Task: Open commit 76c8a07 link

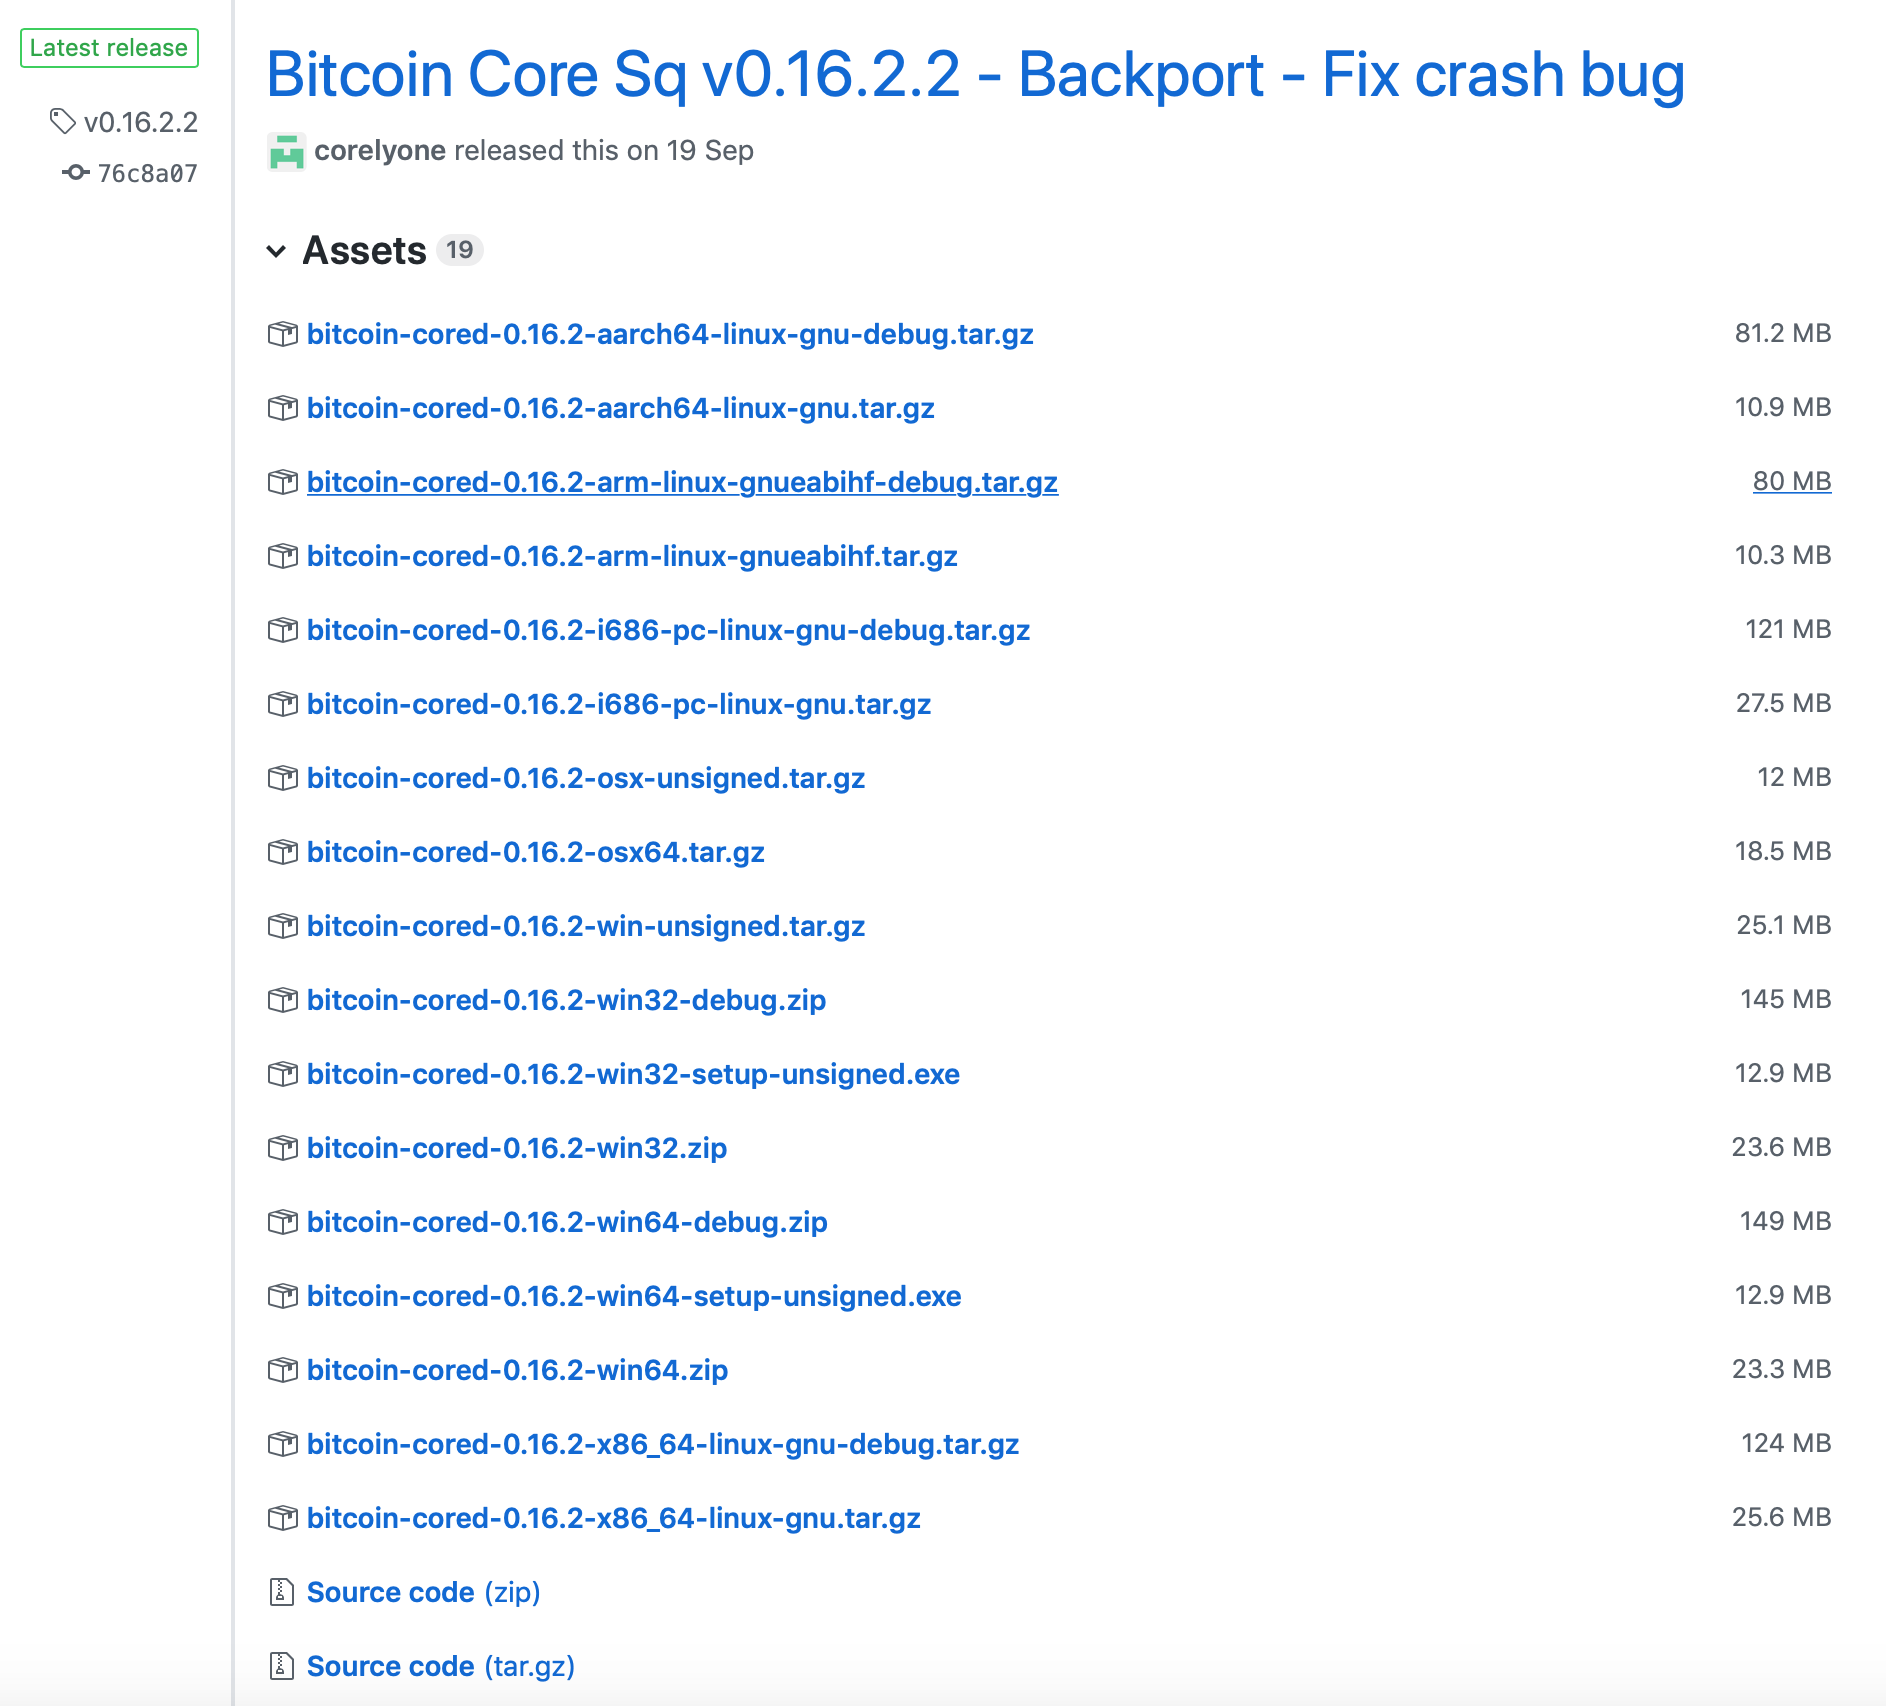Action: point(147,174)
